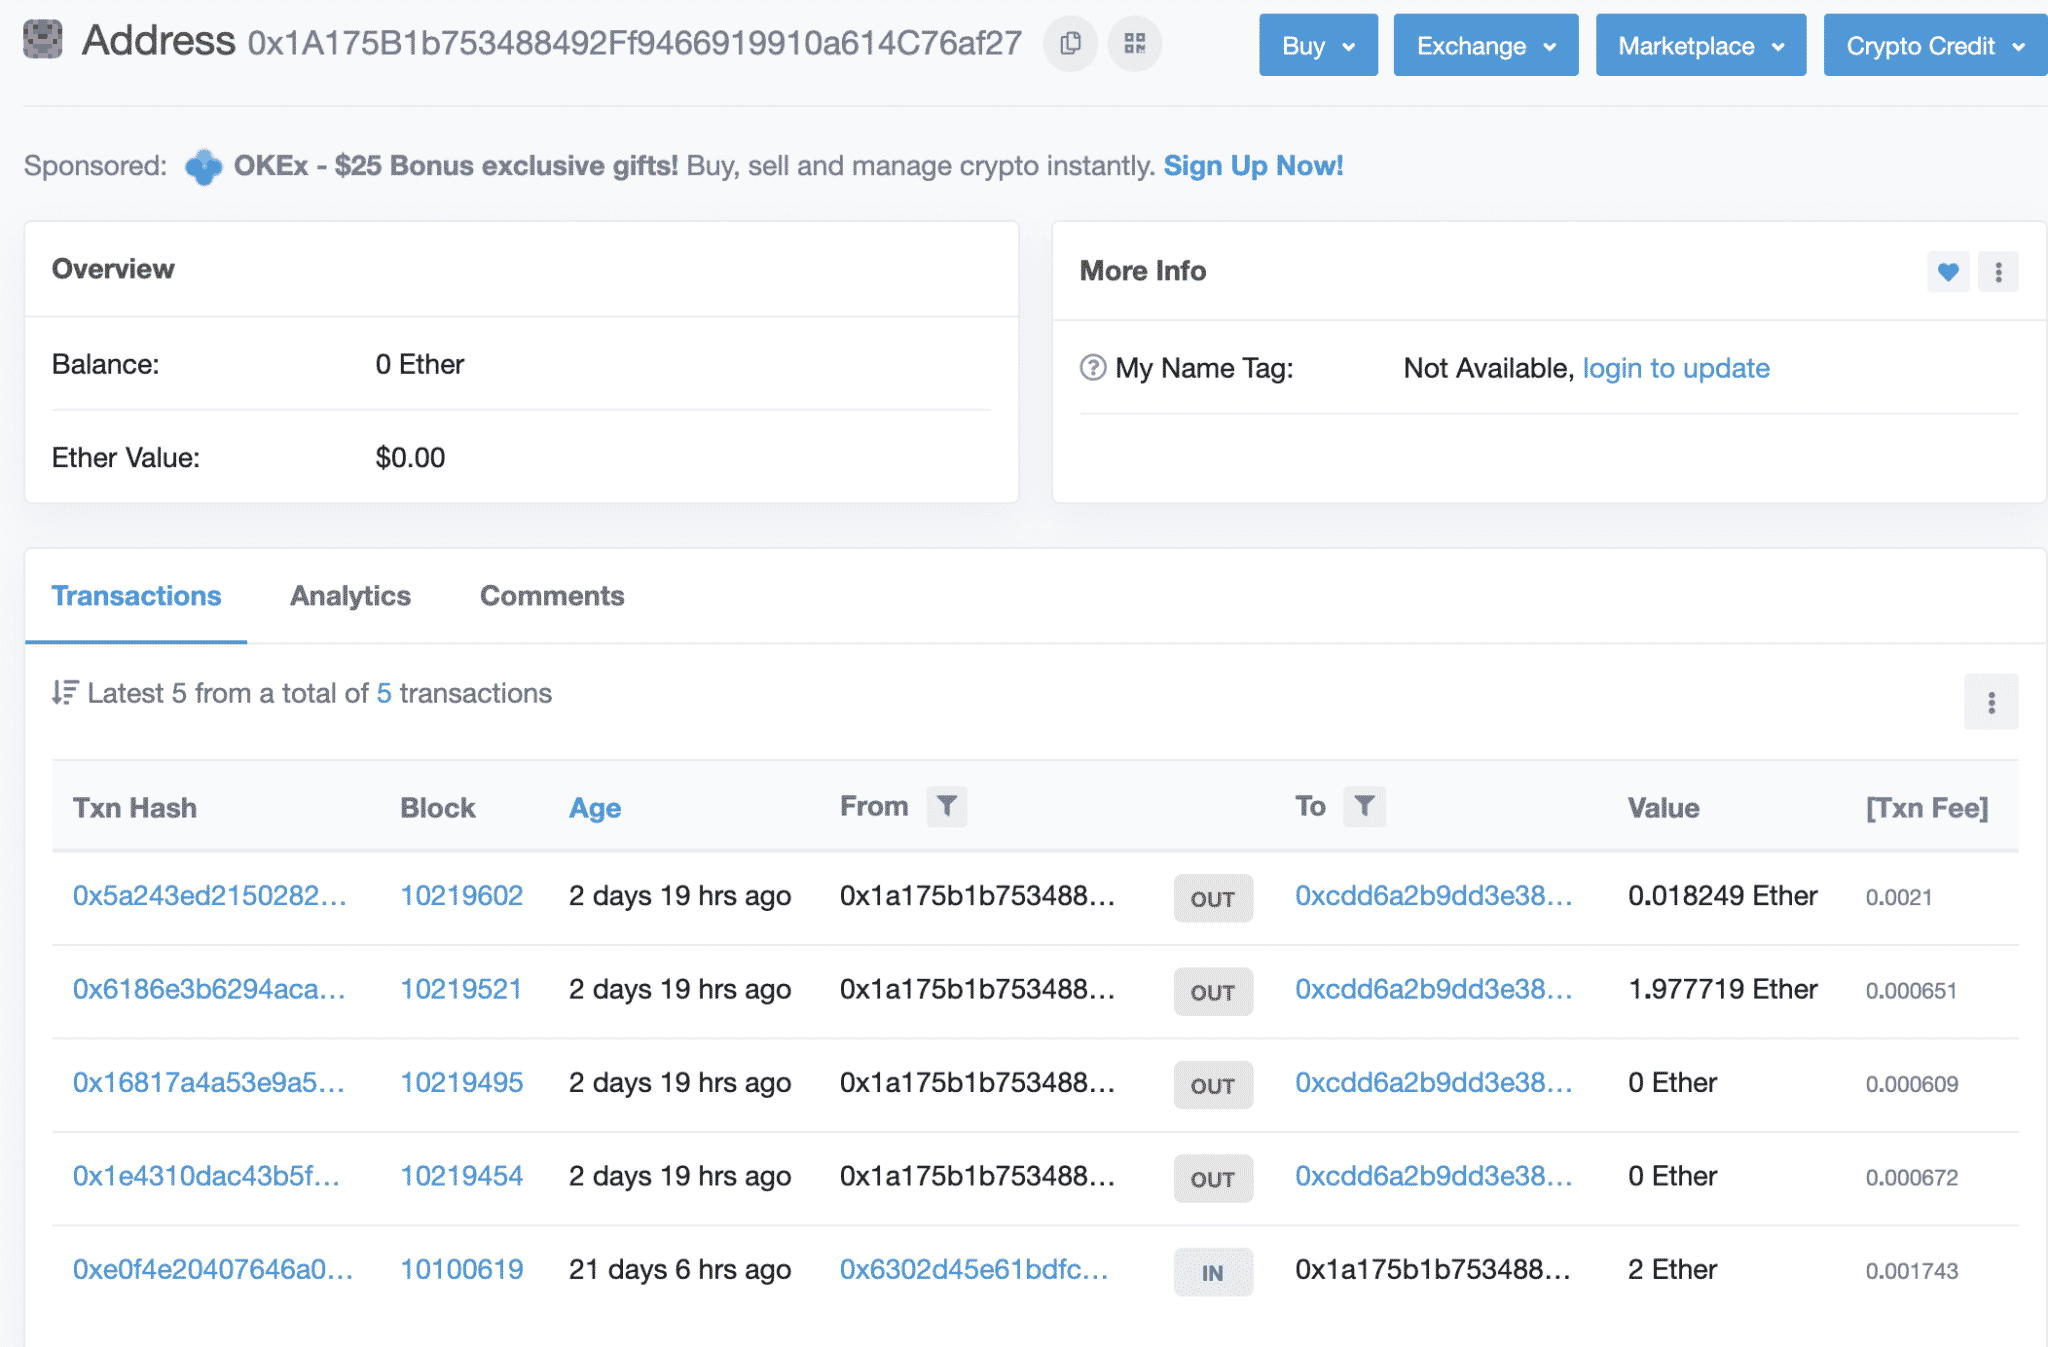Screen dimensions: 2048x1347
Task: Click the OKEx sponsor logo icon
Action: tap(203, 166)
